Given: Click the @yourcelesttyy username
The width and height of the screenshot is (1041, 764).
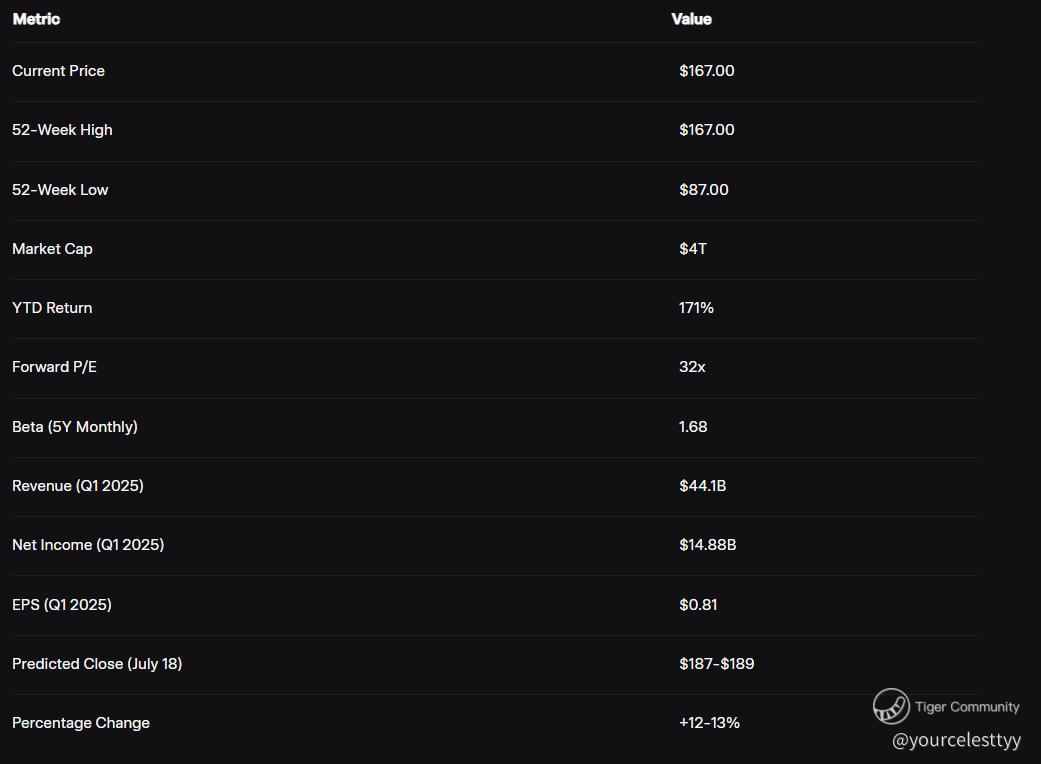Looking at the screenshot, I should pos(956,740).
